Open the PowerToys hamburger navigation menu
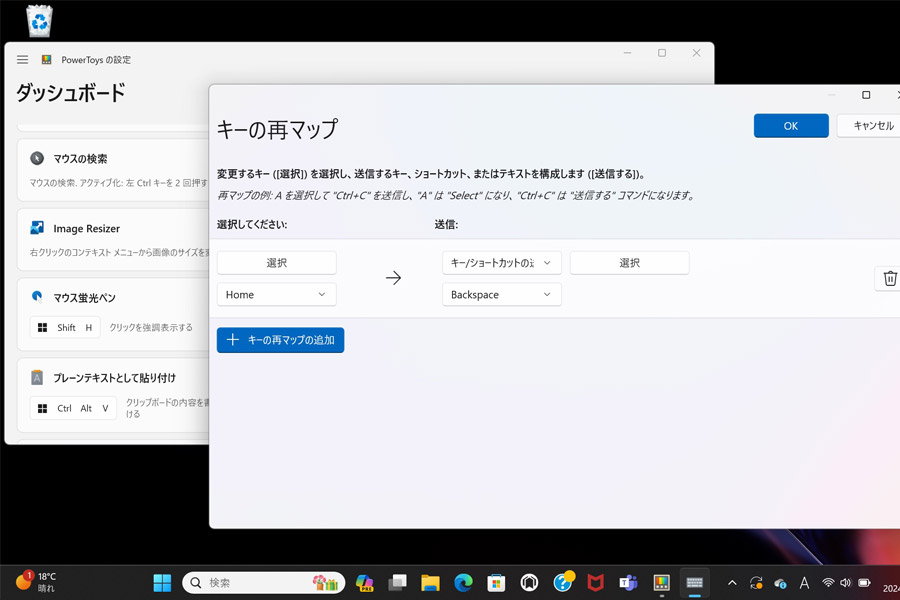Image resolution: width=900 pixels, height=600 pixels. tap(22, 60)
